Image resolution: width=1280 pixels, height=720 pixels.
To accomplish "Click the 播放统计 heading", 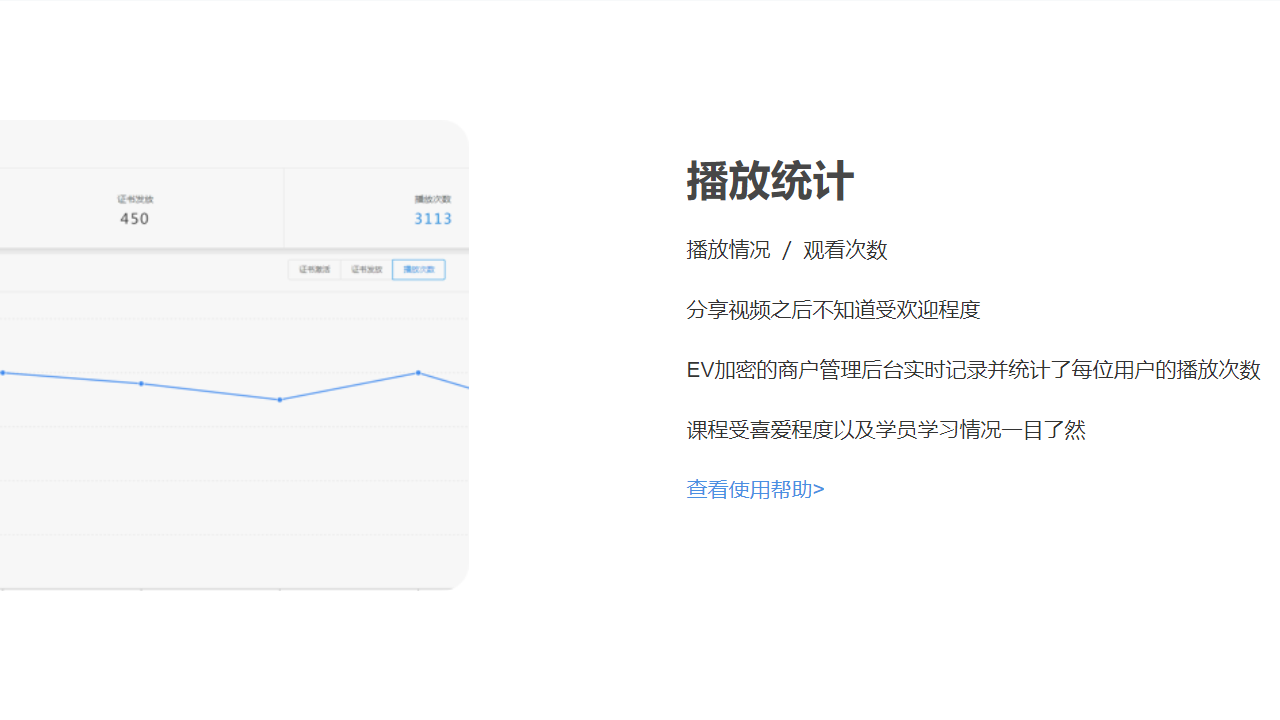I will [x=770, y=181].
